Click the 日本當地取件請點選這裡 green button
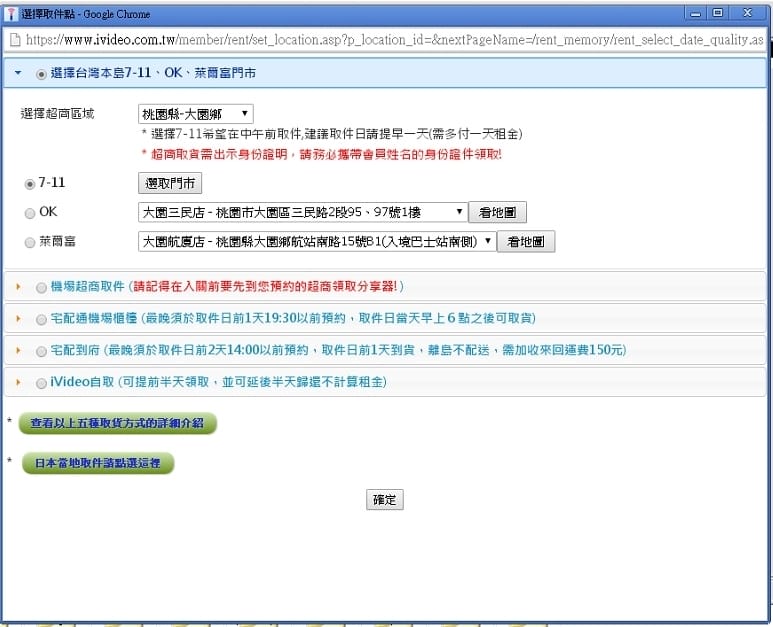The width and height of the screenshot is (773, 627). click(x=98, y=463)
